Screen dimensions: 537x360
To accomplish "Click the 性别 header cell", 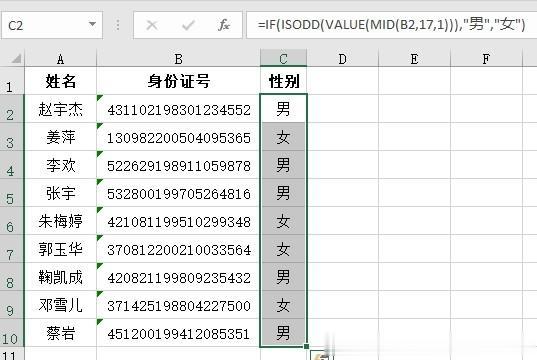I will (284, 81).
